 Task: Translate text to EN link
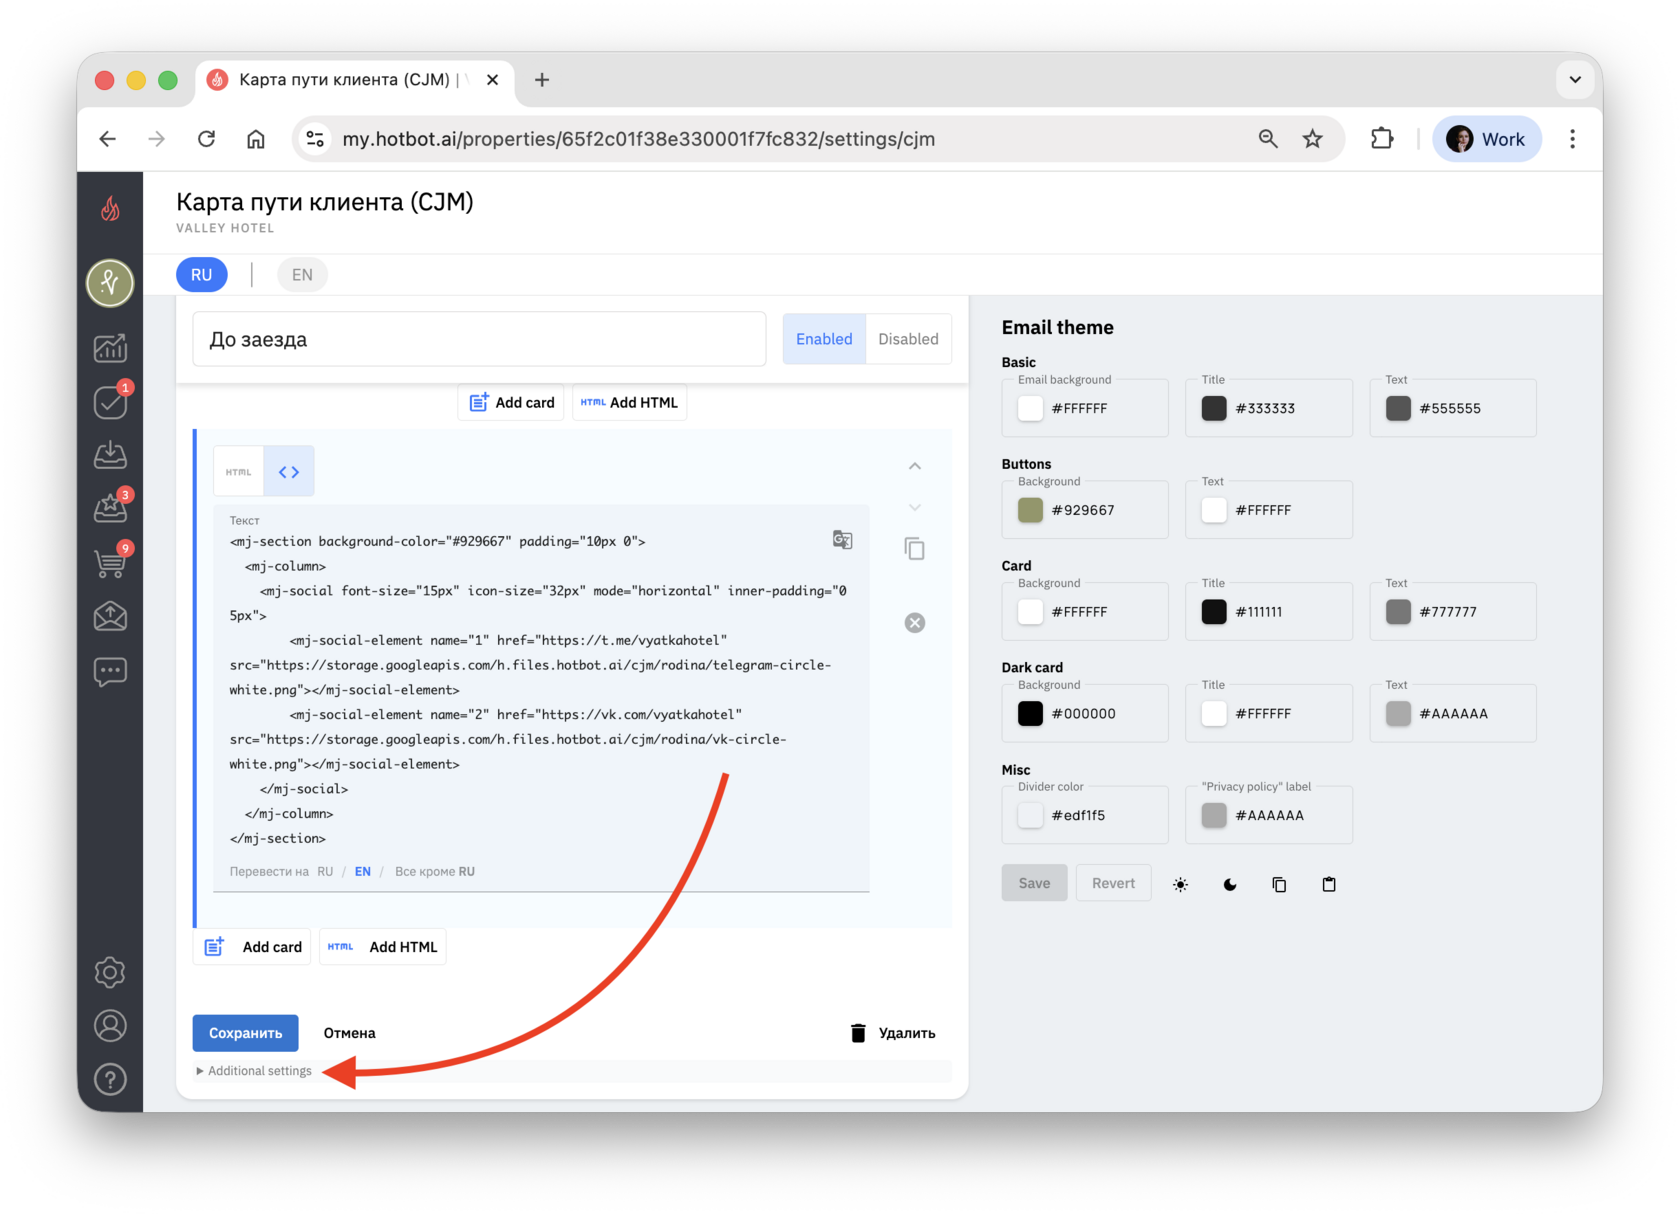tap(363, 872)
